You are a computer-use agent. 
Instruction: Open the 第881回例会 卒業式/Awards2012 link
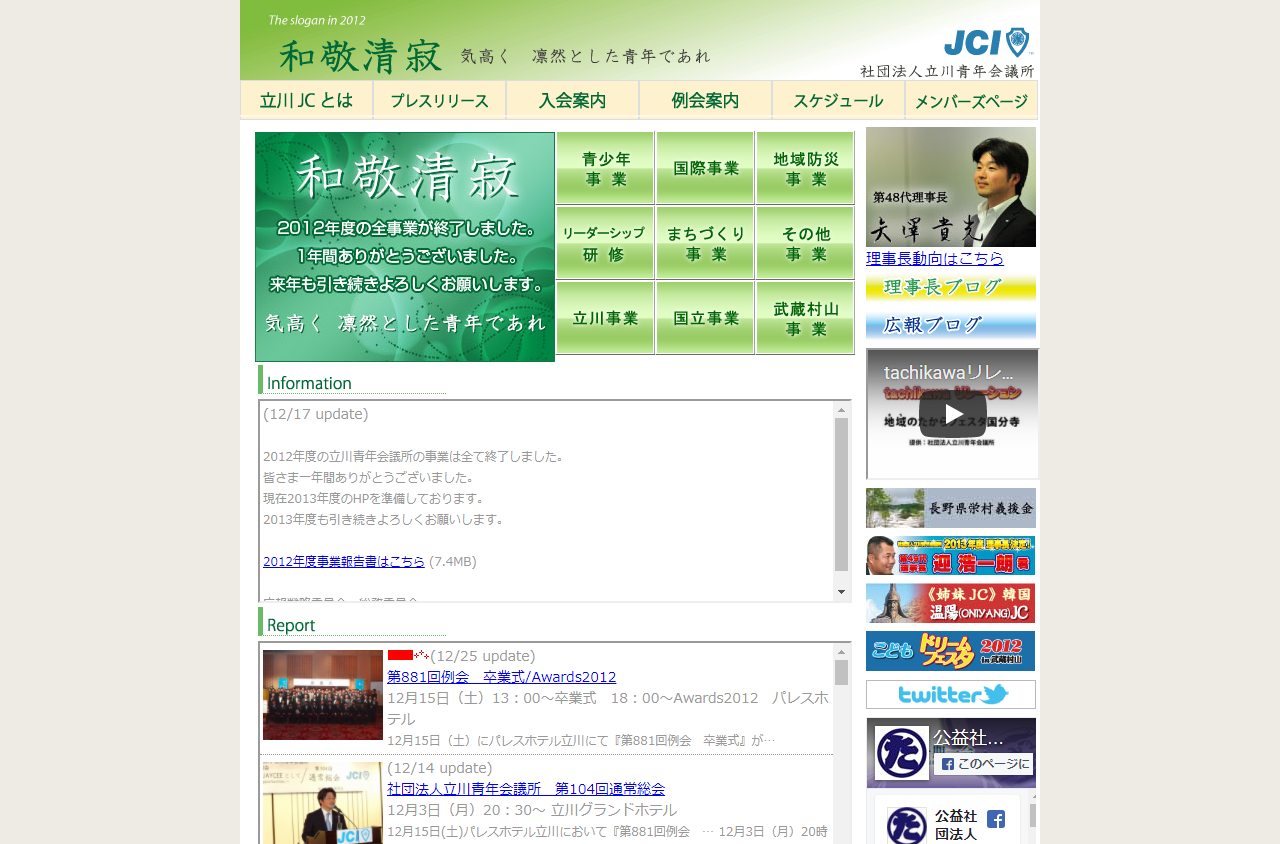click(502, 677)
